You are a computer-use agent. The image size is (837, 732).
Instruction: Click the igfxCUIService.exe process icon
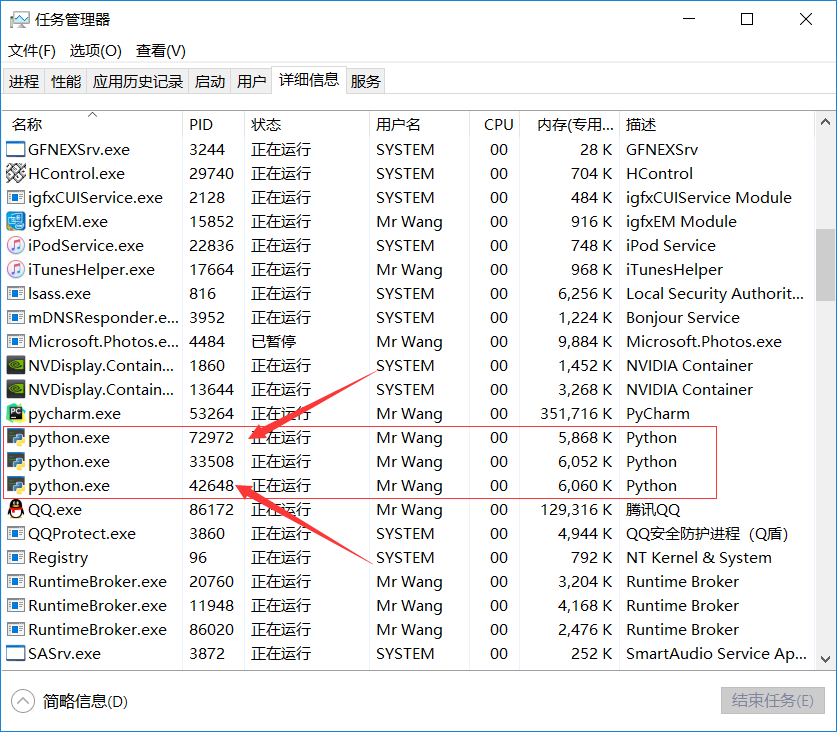tap(15, 198)
